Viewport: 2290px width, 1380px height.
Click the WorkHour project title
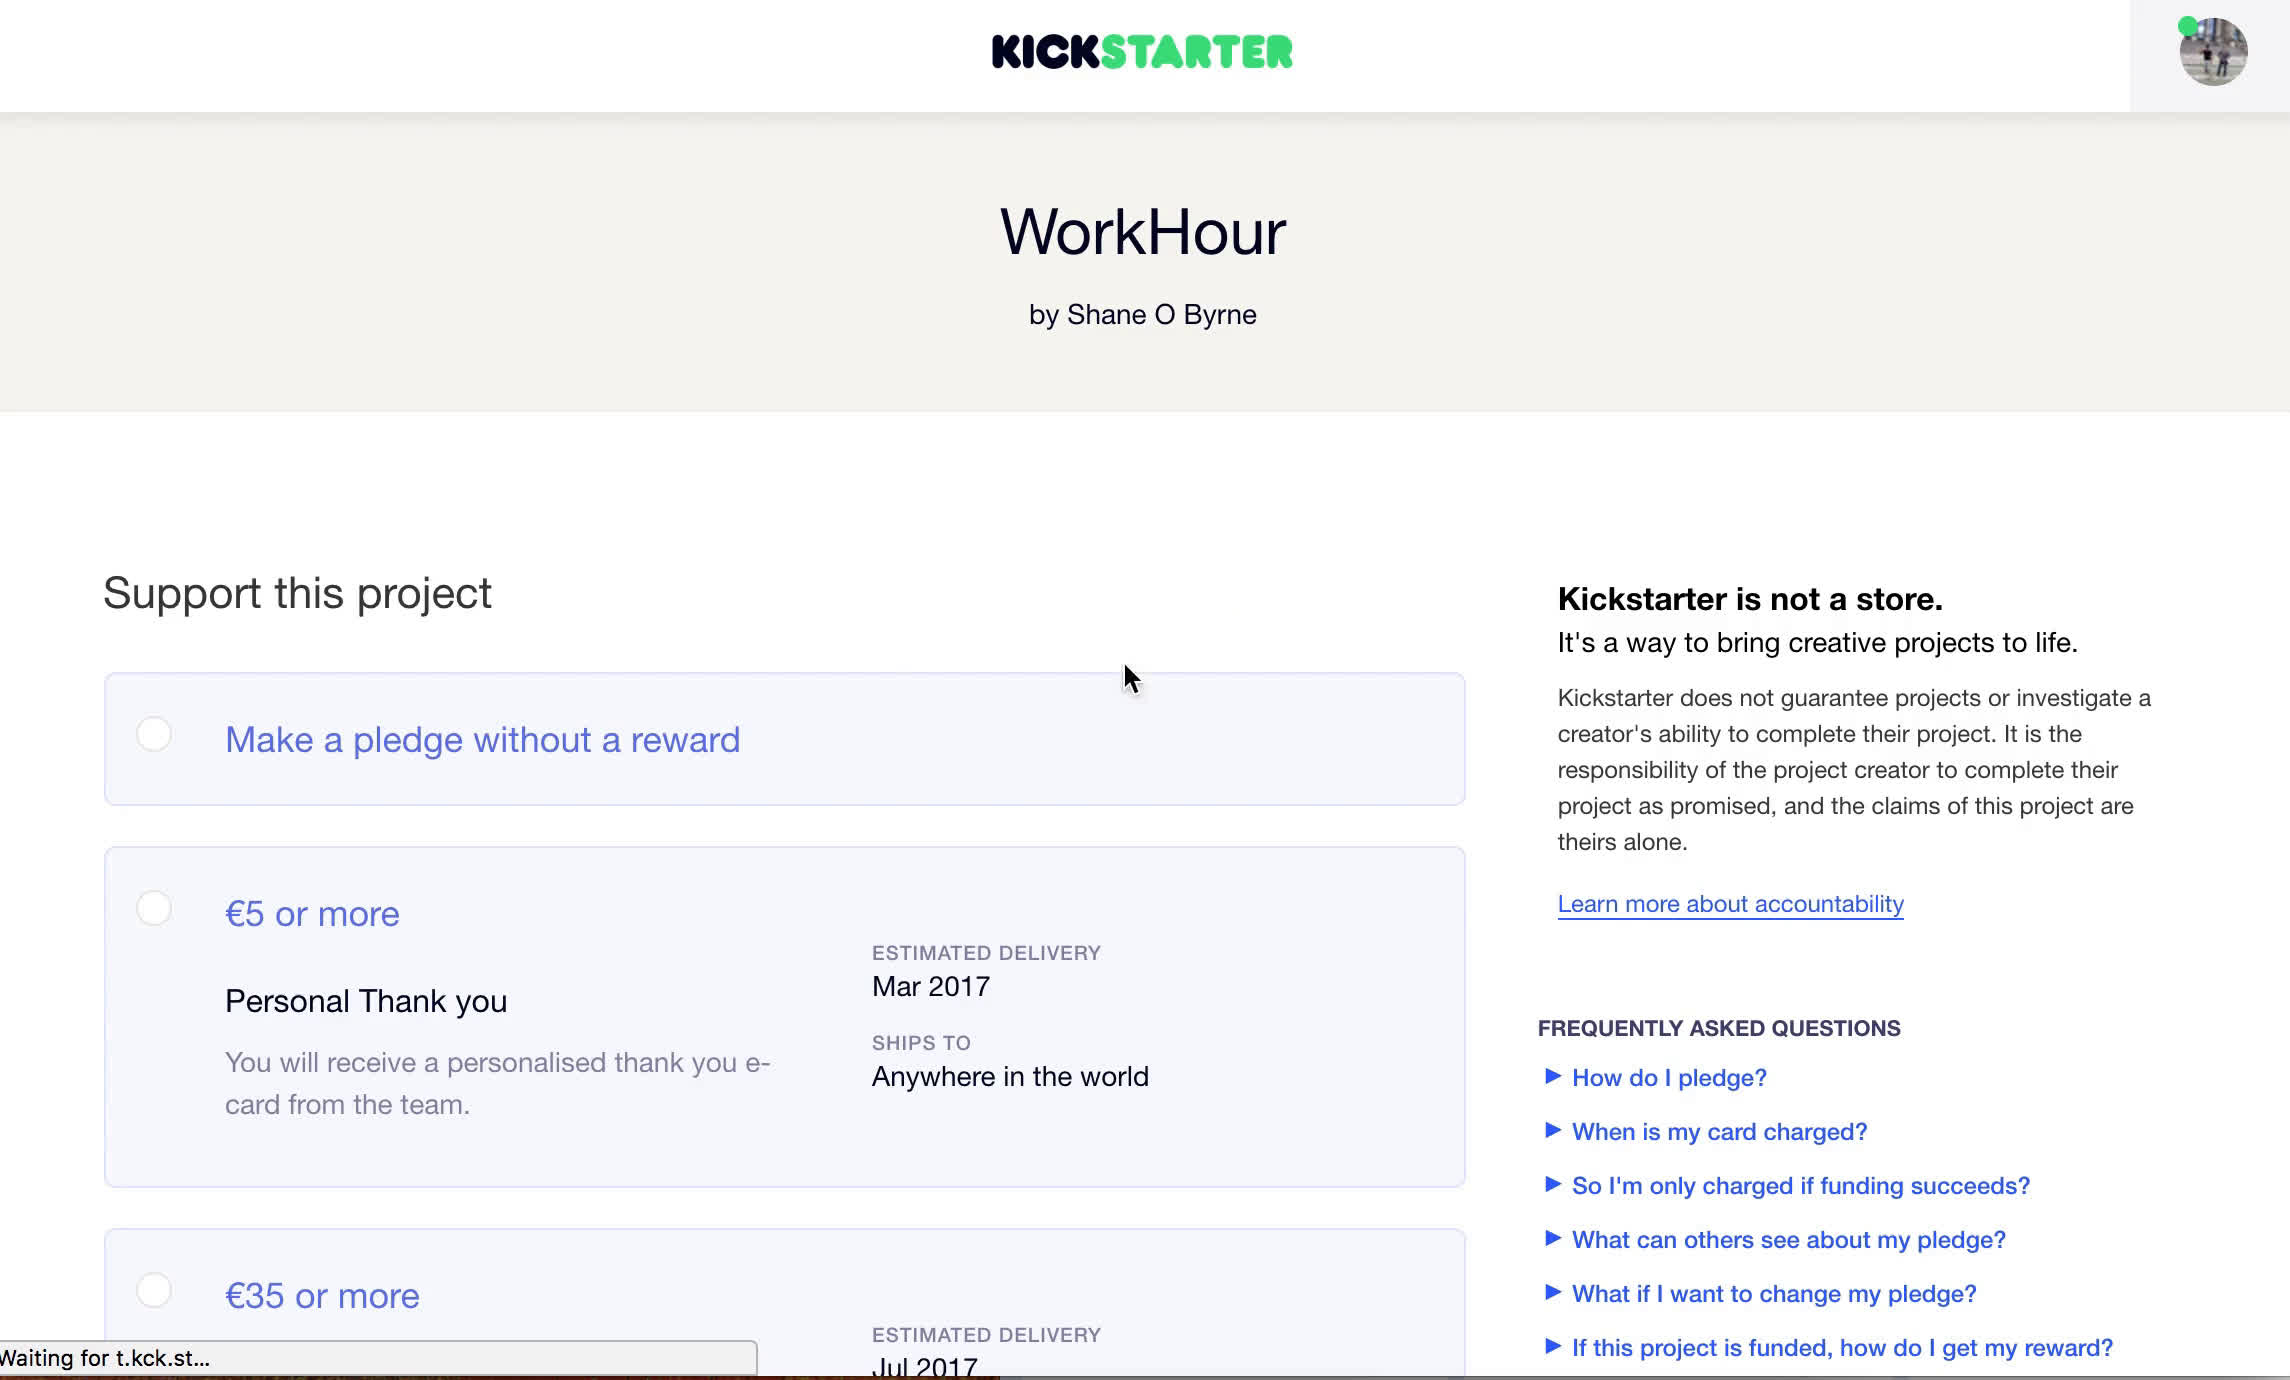tap(1143, 232)
